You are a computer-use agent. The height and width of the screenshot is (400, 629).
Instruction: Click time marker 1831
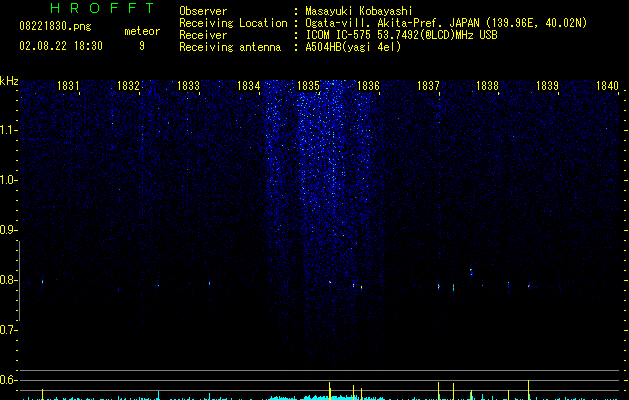tap(68, 86)
